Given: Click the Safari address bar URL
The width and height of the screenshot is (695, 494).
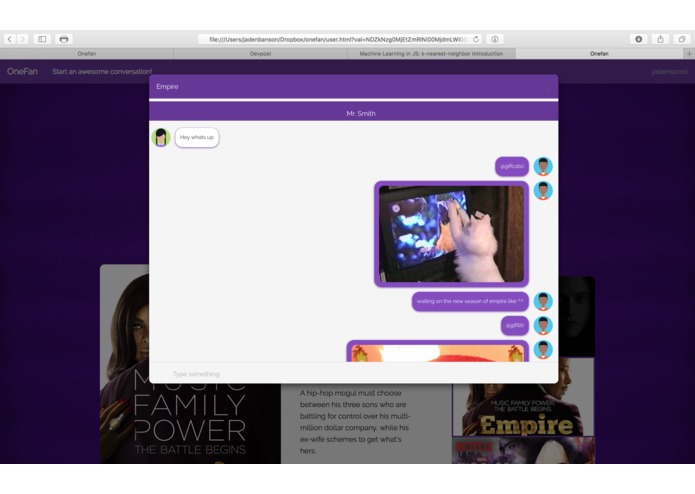Looking at the screenshot, I should (x=339, y=39).
